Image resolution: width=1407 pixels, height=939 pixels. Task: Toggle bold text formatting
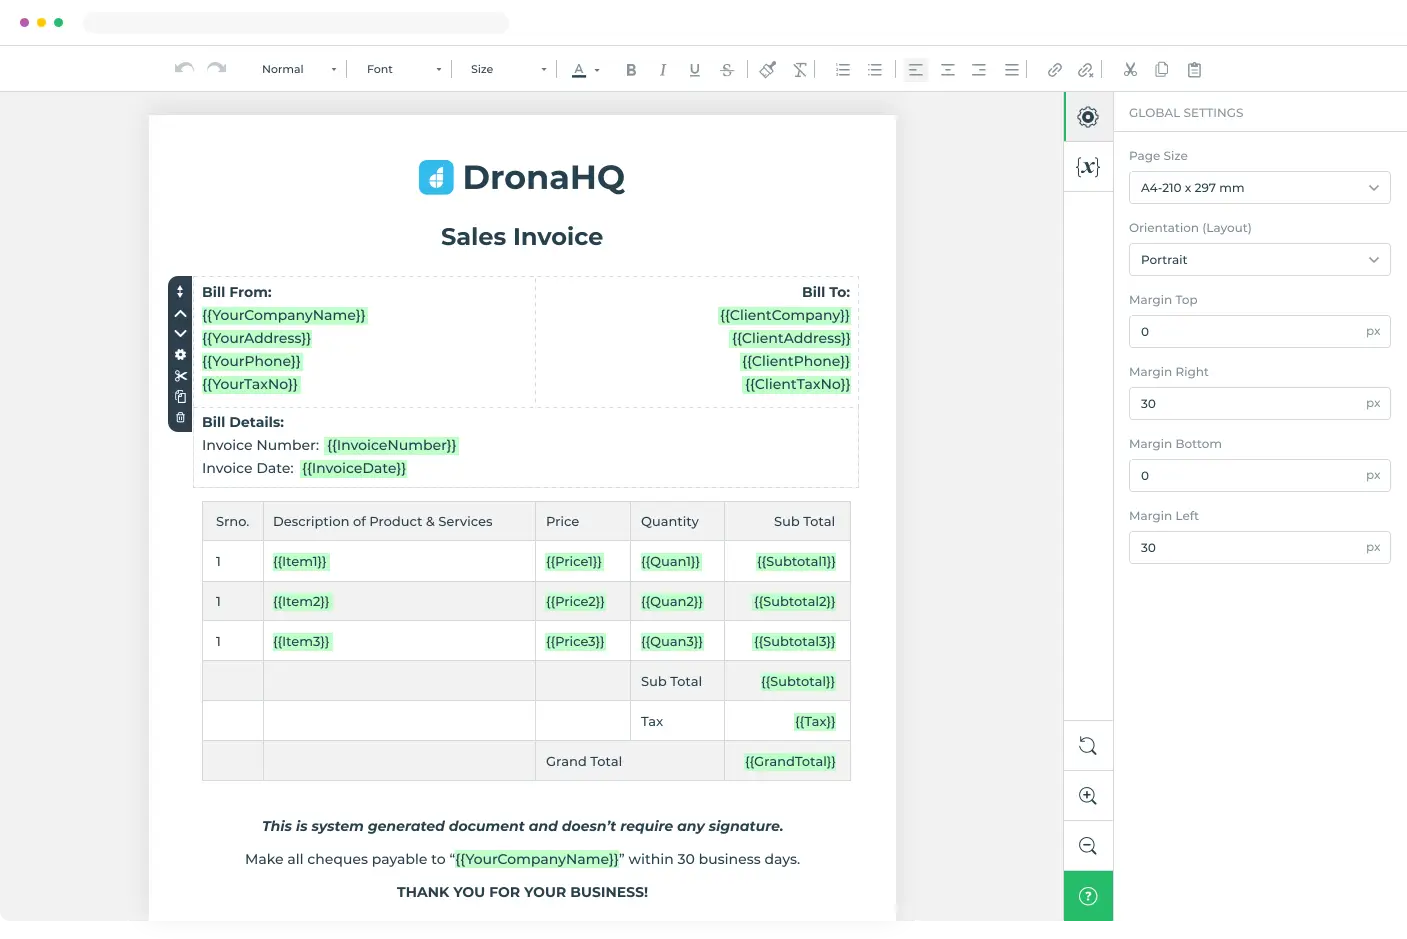(631, 69)
